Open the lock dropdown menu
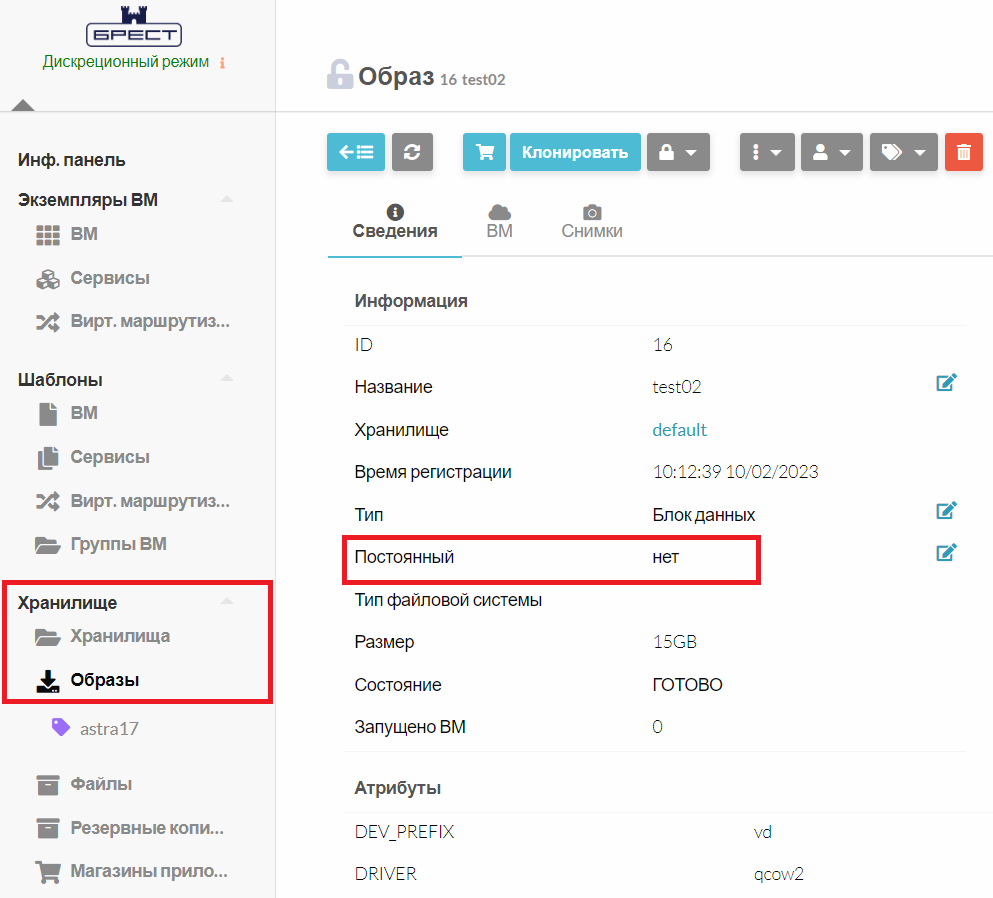 678,152
